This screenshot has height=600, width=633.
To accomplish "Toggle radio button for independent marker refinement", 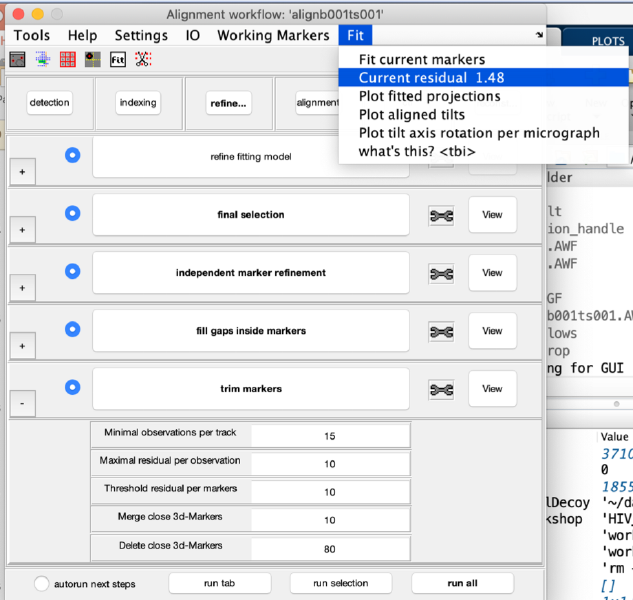I will (x=73, y=271).
